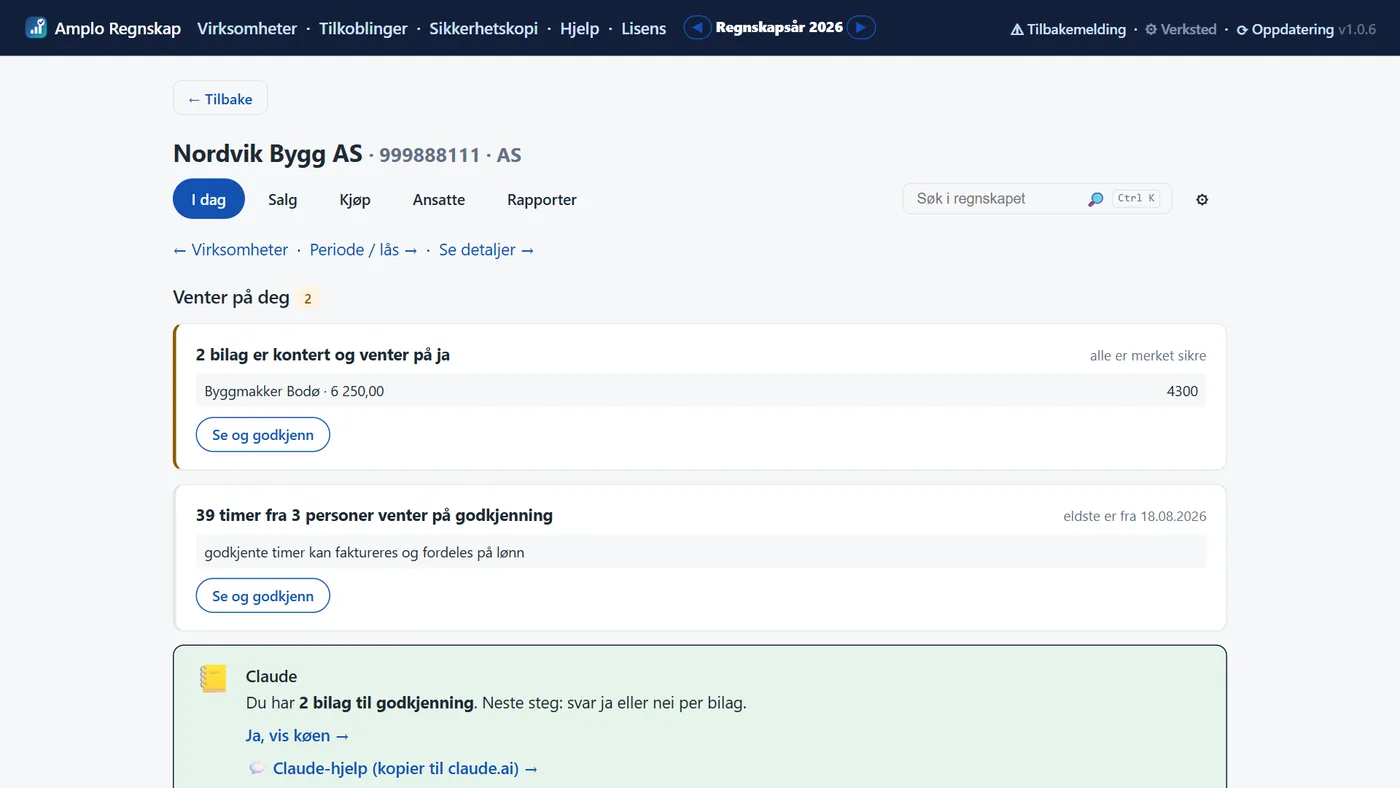Click 'alle er merket sikre' text
The height and width of the screenshot is (788, 1400).
(1148, 356)
